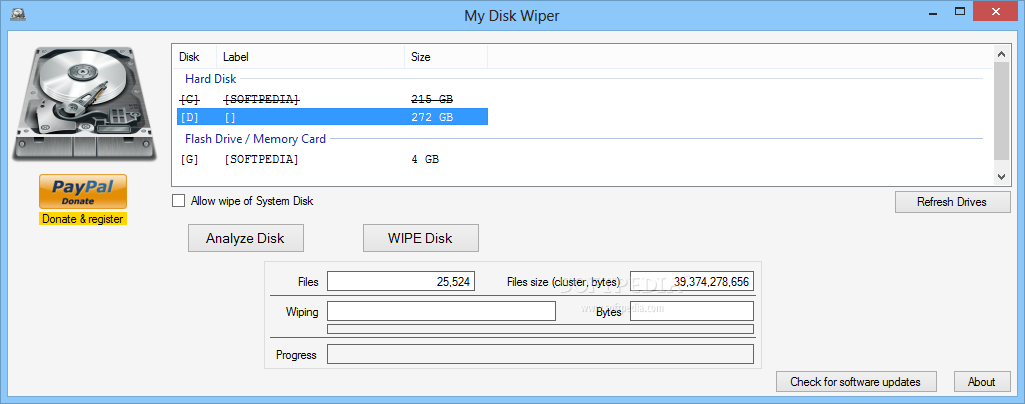This screenshot has height=404, width=1025.
Task: Click the Analyze Disk button
Action: coord(246,238)
